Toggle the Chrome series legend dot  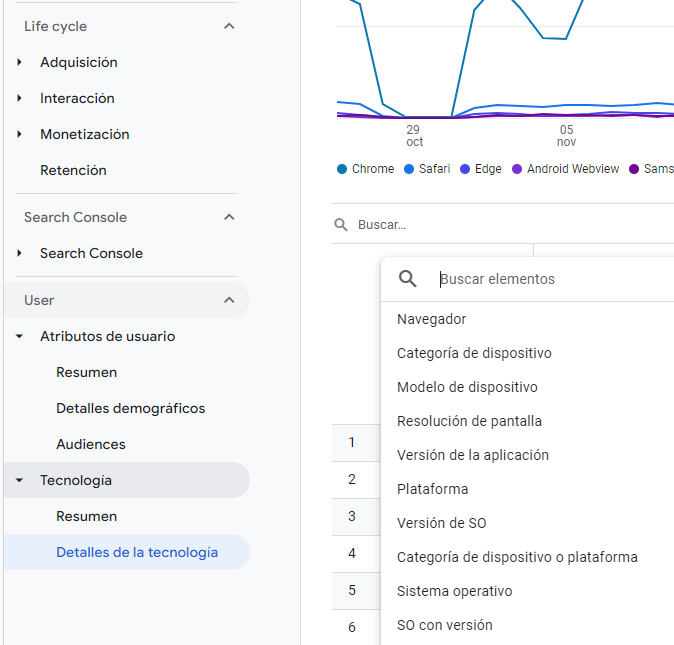342,169
